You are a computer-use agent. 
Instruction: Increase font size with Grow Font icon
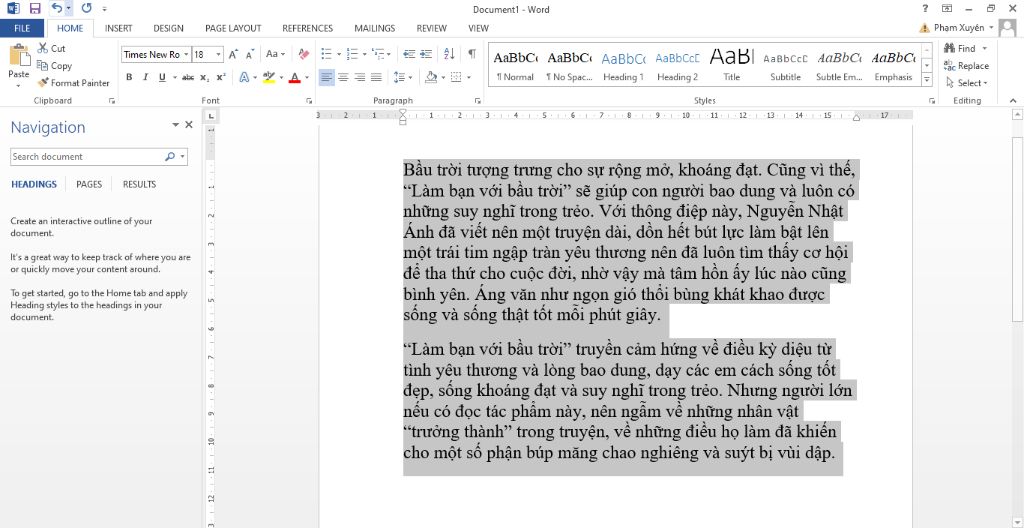pyautogui.click(x=233, y=54)
